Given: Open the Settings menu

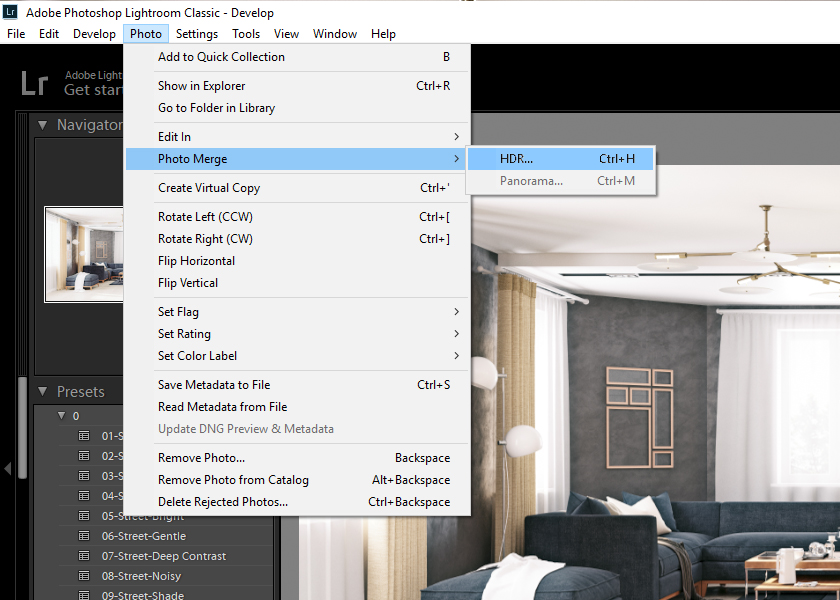Looking at the screenshot, I should pyautogui.click(x=197, y=34).
